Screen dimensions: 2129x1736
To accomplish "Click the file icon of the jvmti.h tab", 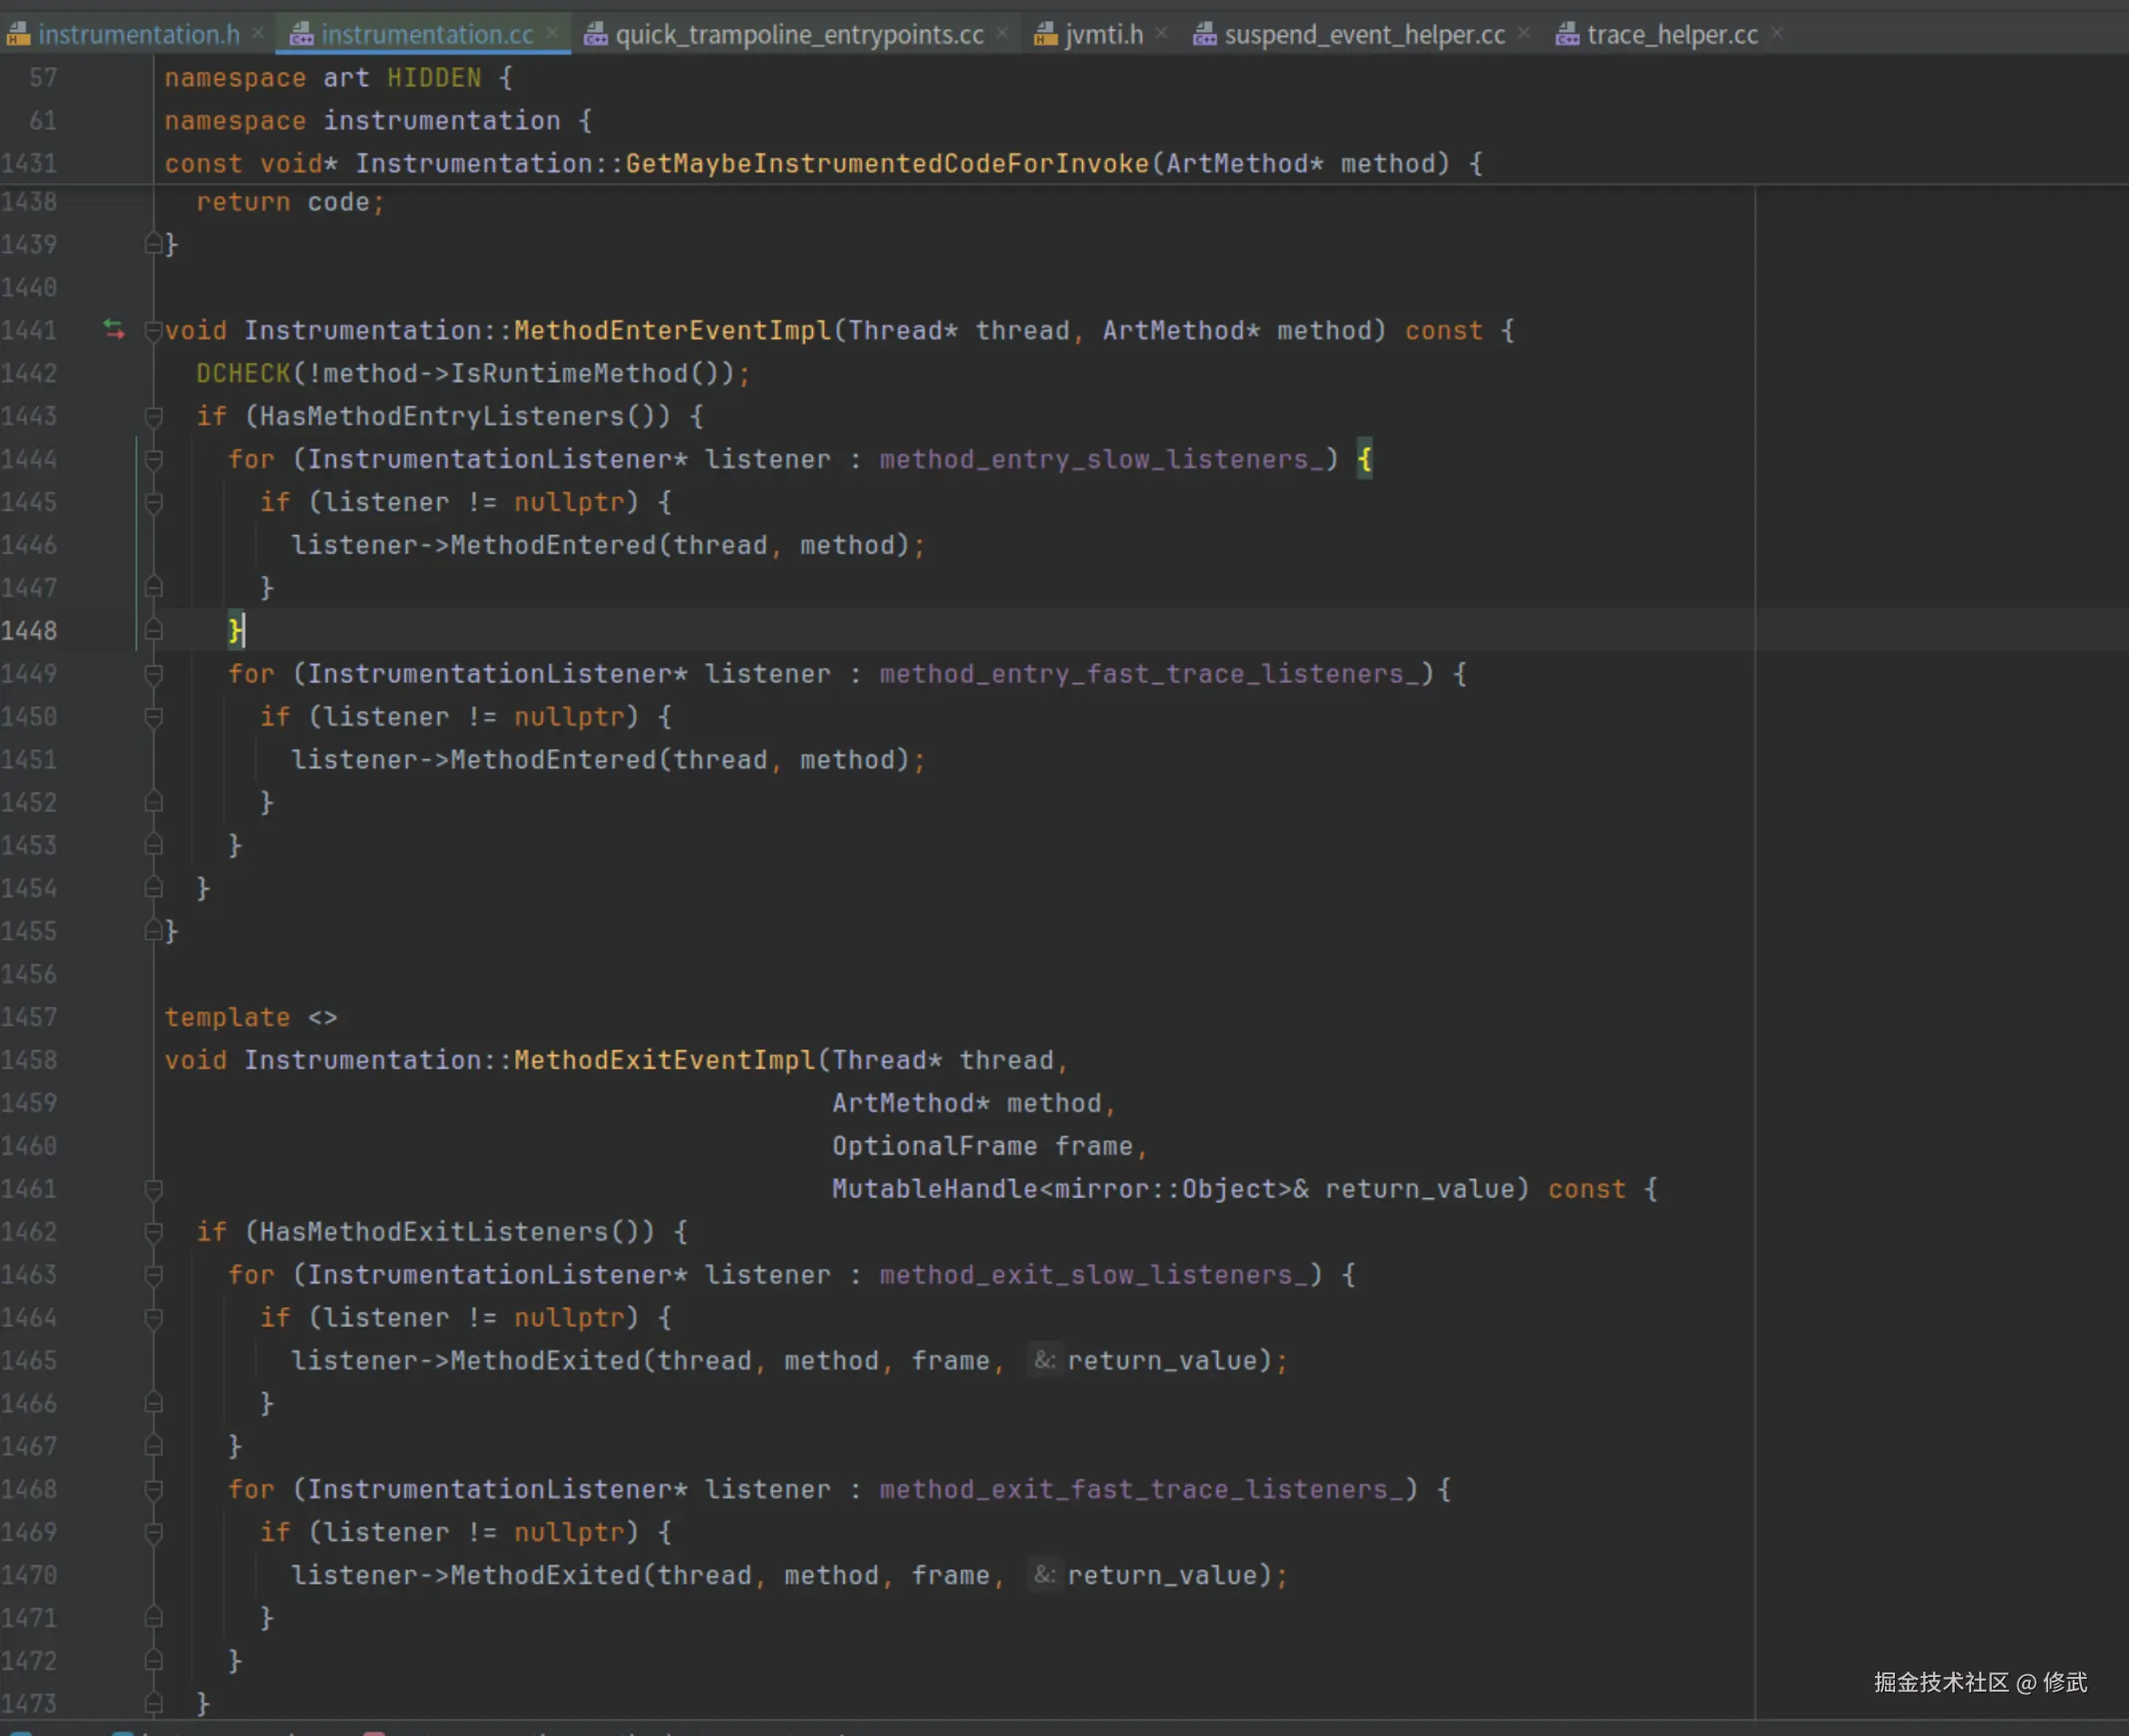I will 1045,35.
